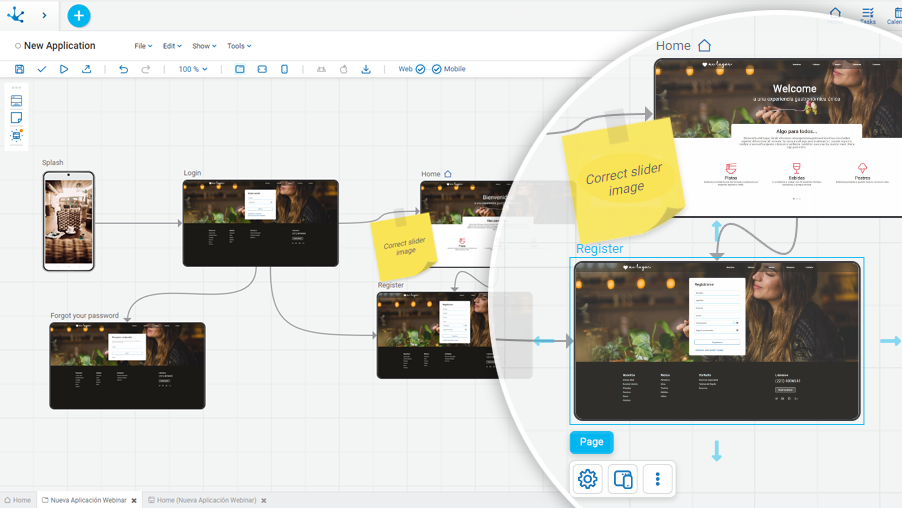Click the enlarged Home page preview
The image size is (902, 508).
pos(778,137)
